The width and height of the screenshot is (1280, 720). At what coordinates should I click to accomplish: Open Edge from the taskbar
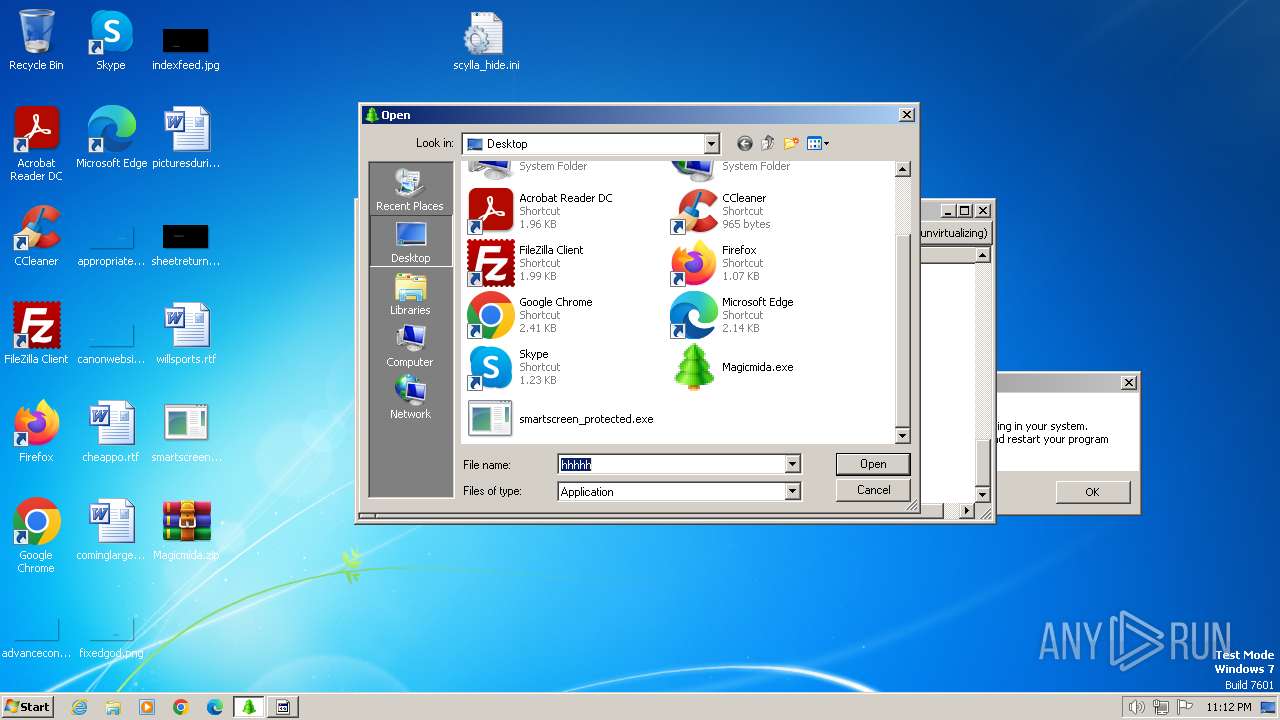(x=215, y=707)
